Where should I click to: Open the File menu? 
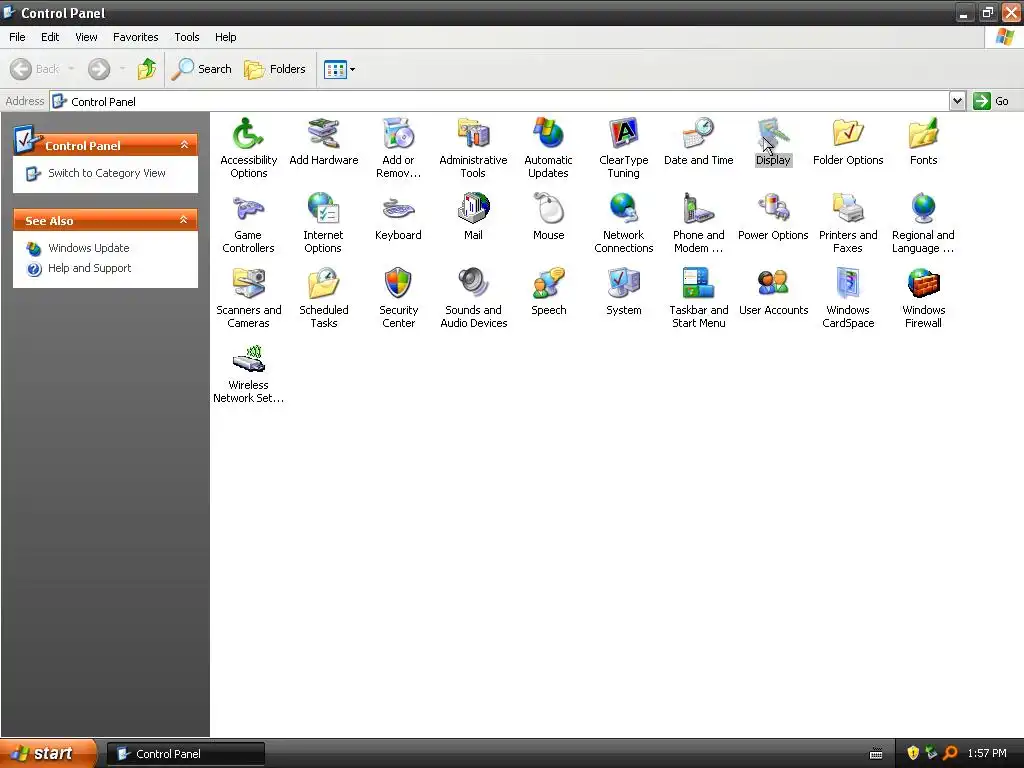17,37
